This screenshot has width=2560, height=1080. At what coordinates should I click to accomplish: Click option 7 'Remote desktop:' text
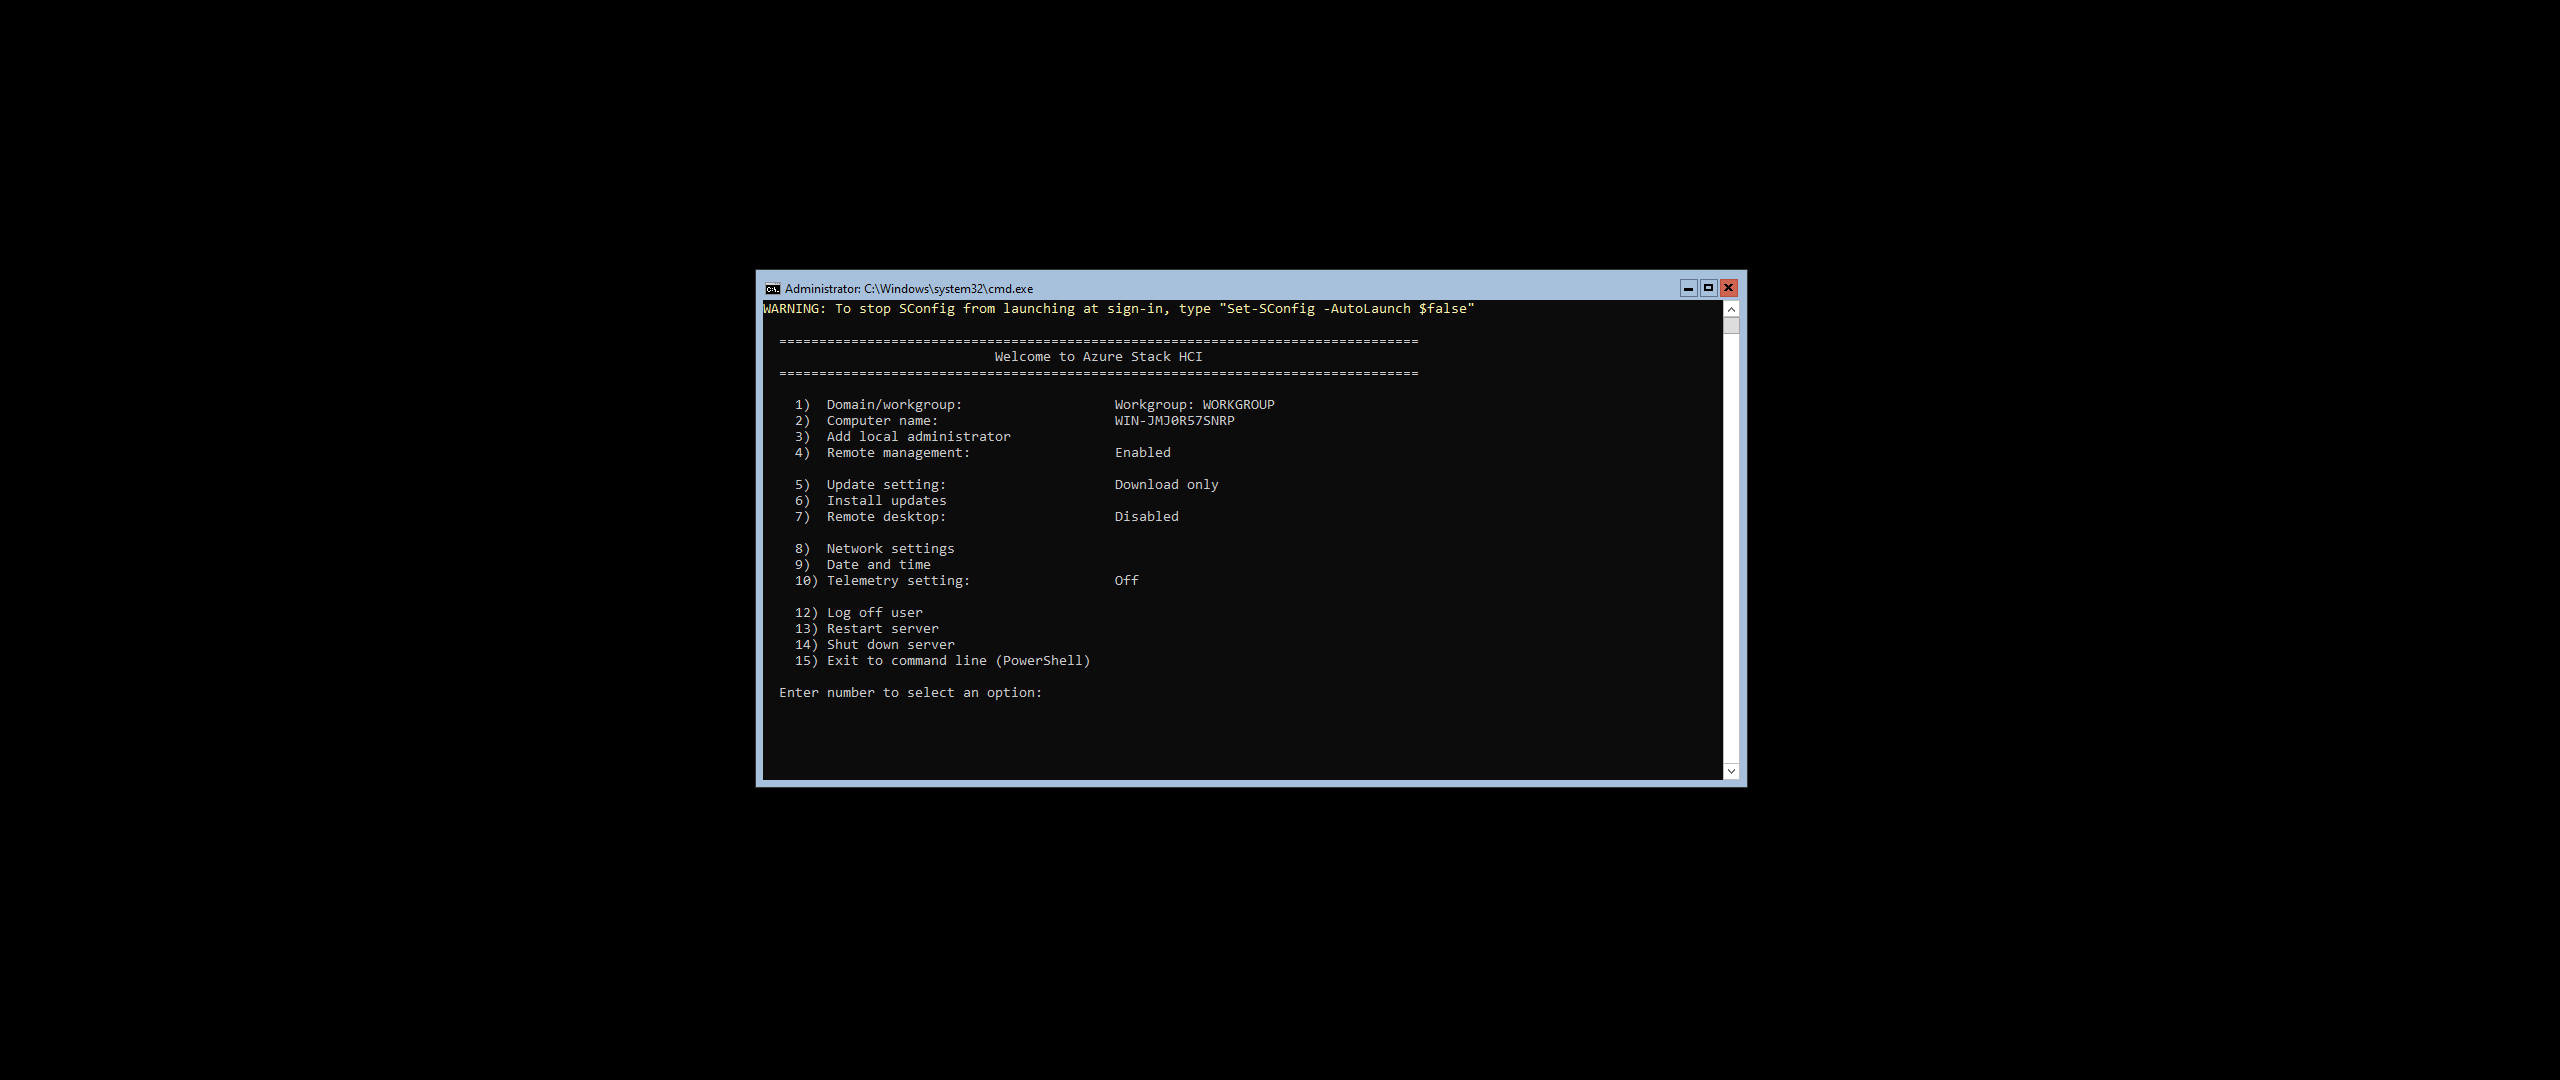coord(886,517)
